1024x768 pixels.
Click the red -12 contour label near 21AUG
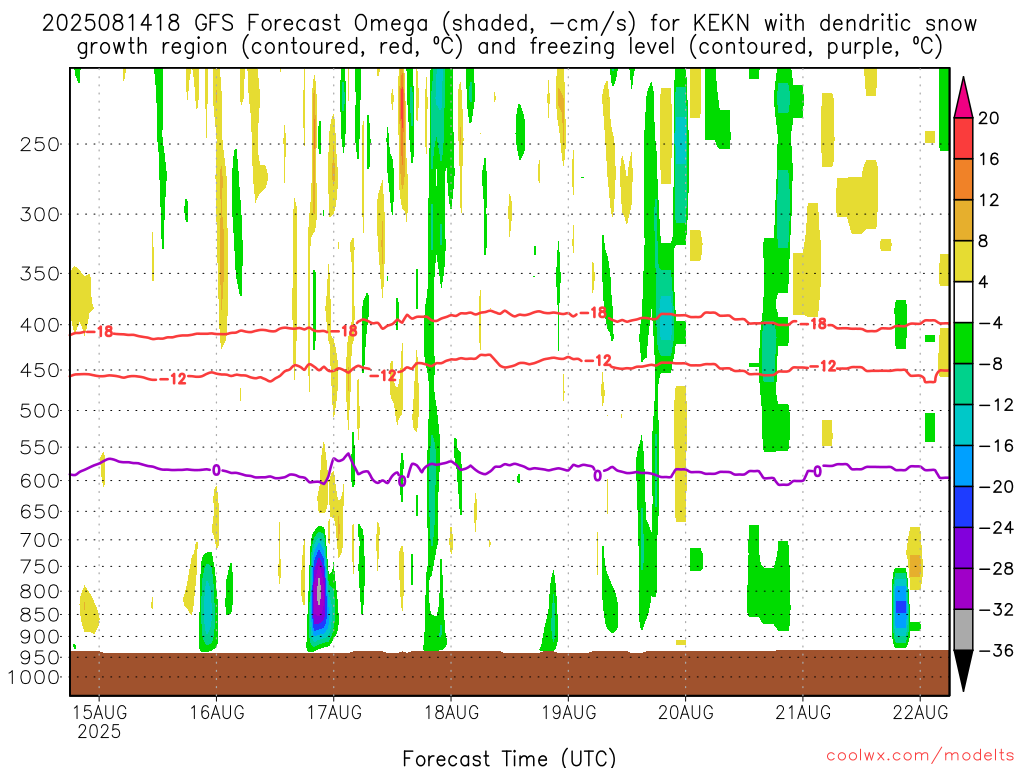(x=824, y=366)
